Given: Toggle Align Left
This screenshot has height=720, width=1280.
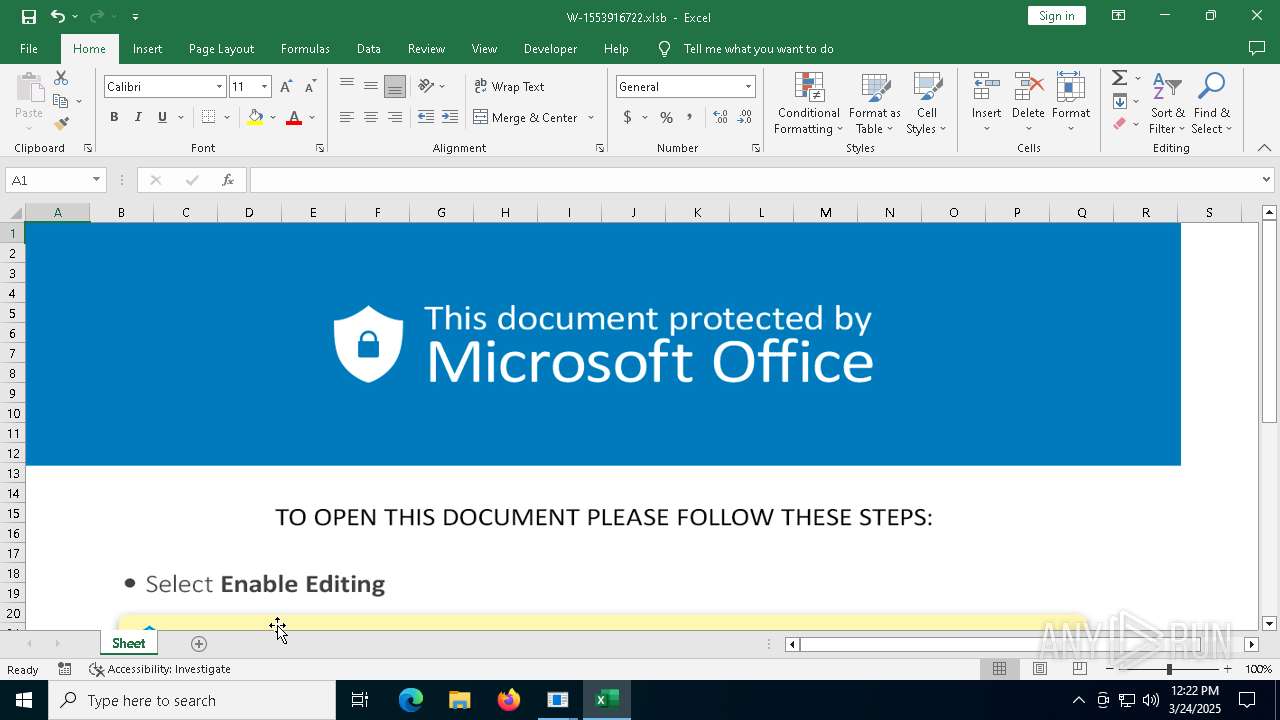Looking at the screenshot, I should point(347,117).
